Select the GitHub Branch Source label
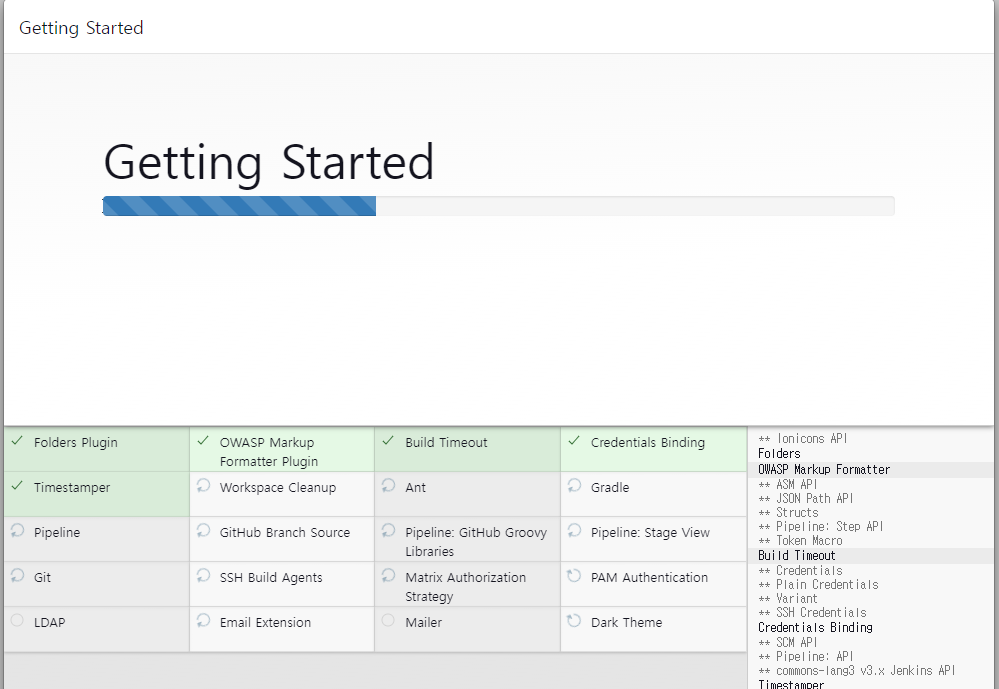This screenshot has height=689, width=999. click(285, 532)
